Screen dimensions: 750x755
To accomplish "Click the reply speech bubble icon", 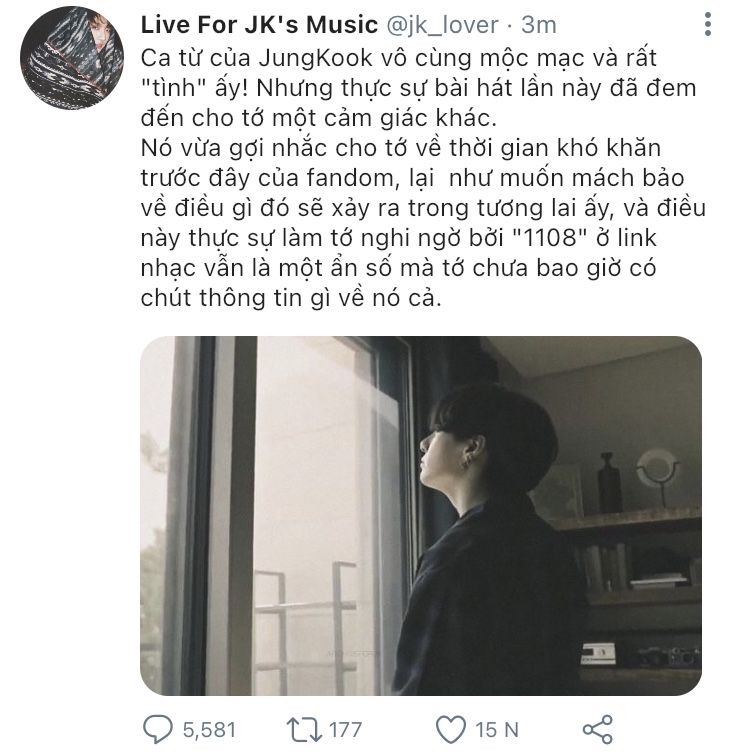I will click(157, 729).
